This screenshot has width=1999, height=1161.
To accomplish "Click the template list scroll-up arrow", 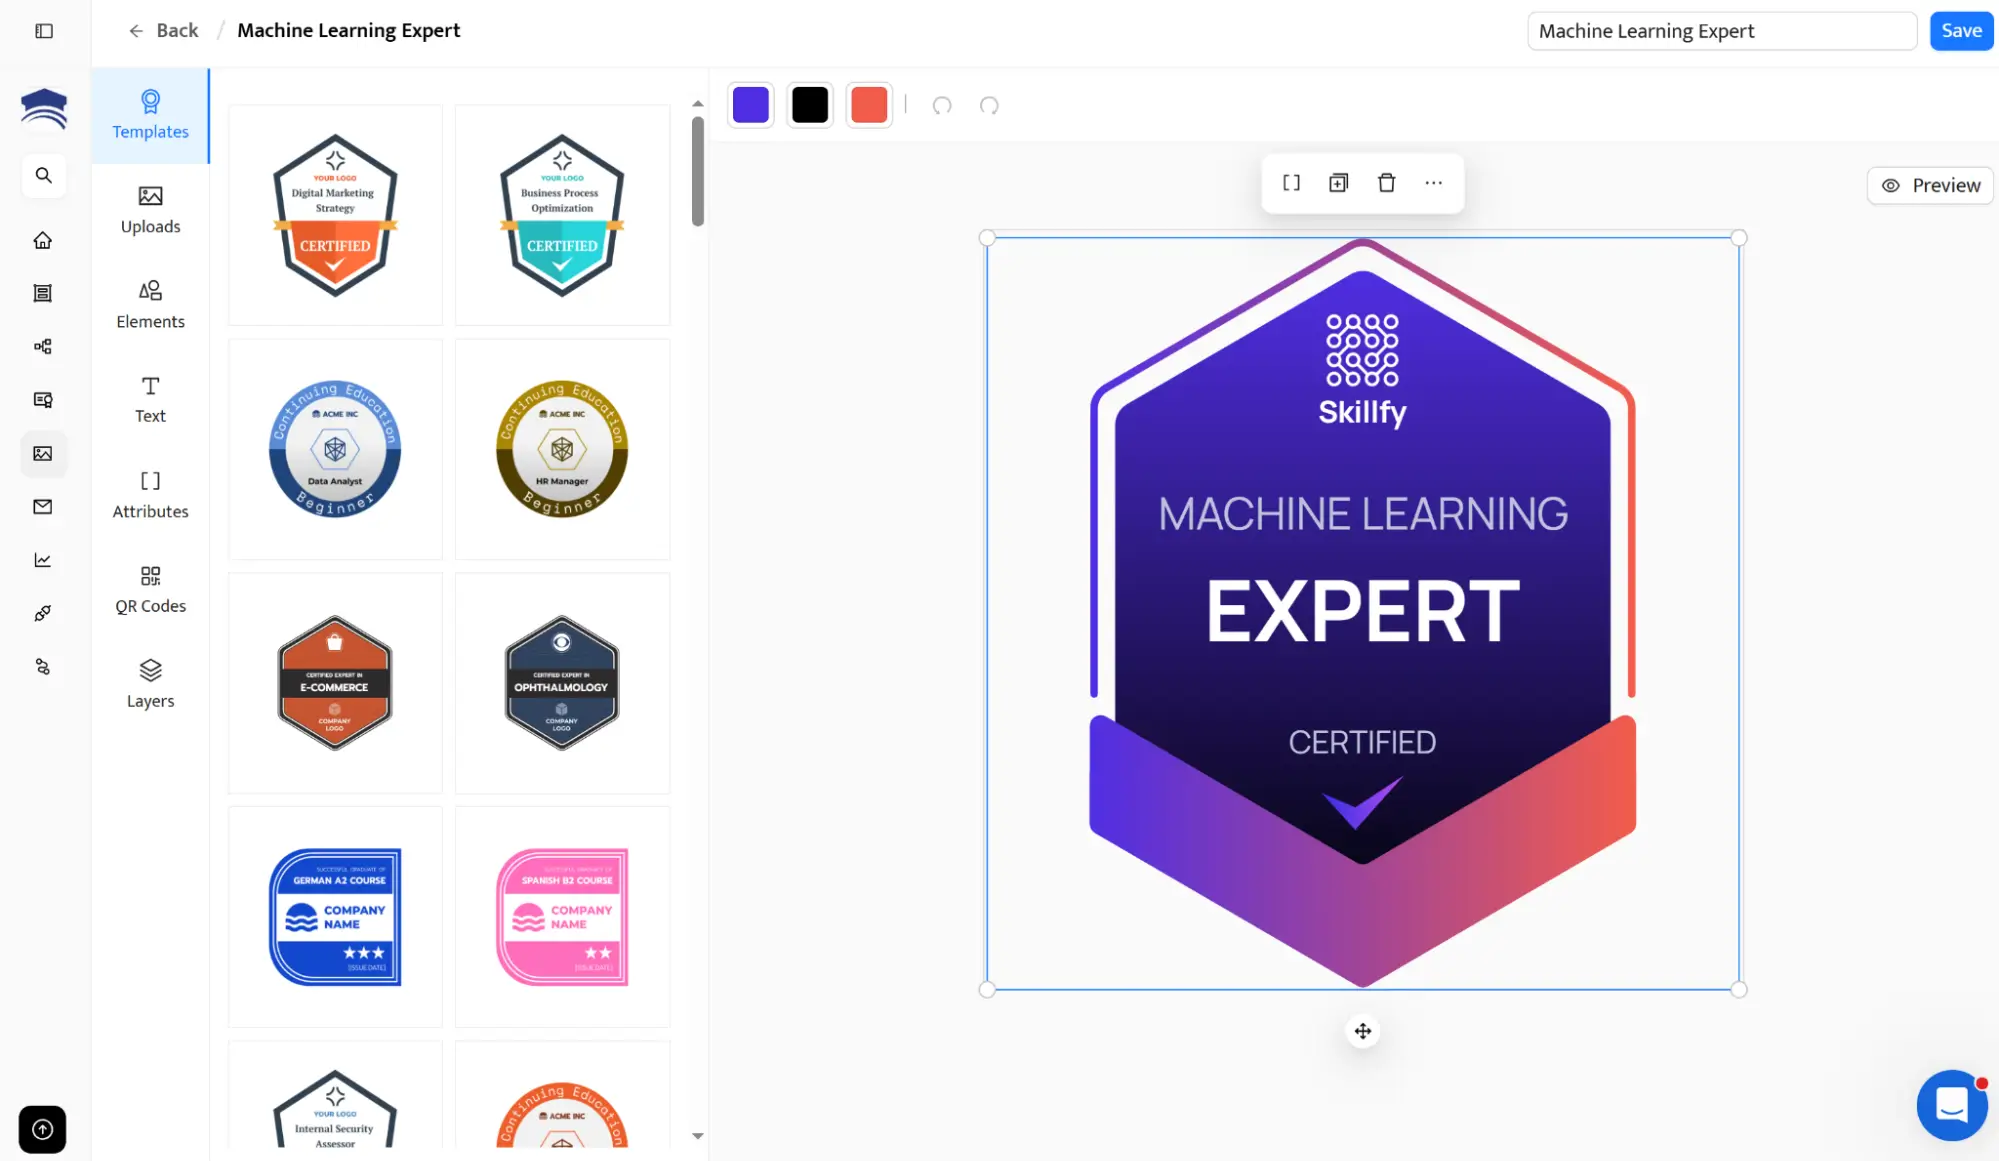I will pyautogui.click(x=698, y=104).
